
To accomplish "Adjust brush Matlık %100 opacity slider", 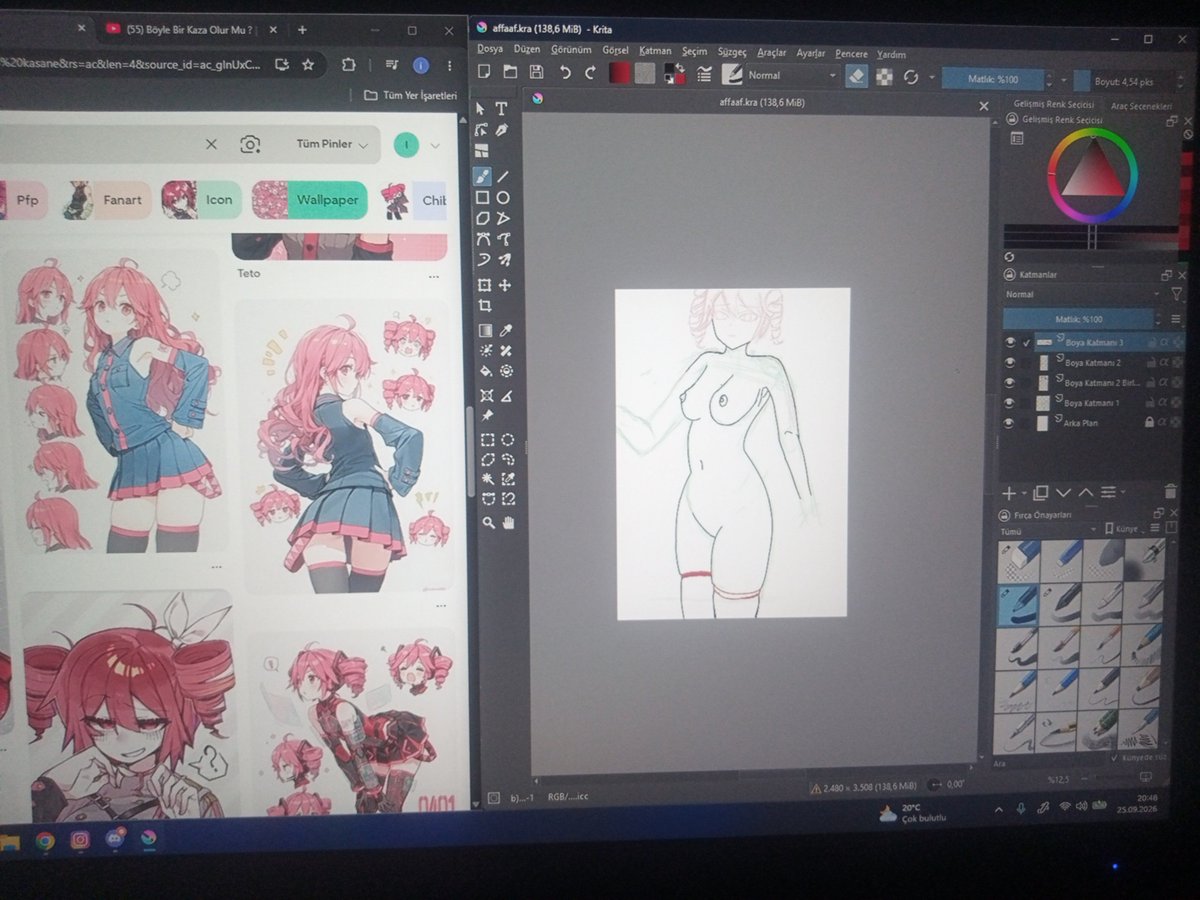I will 994,79.
